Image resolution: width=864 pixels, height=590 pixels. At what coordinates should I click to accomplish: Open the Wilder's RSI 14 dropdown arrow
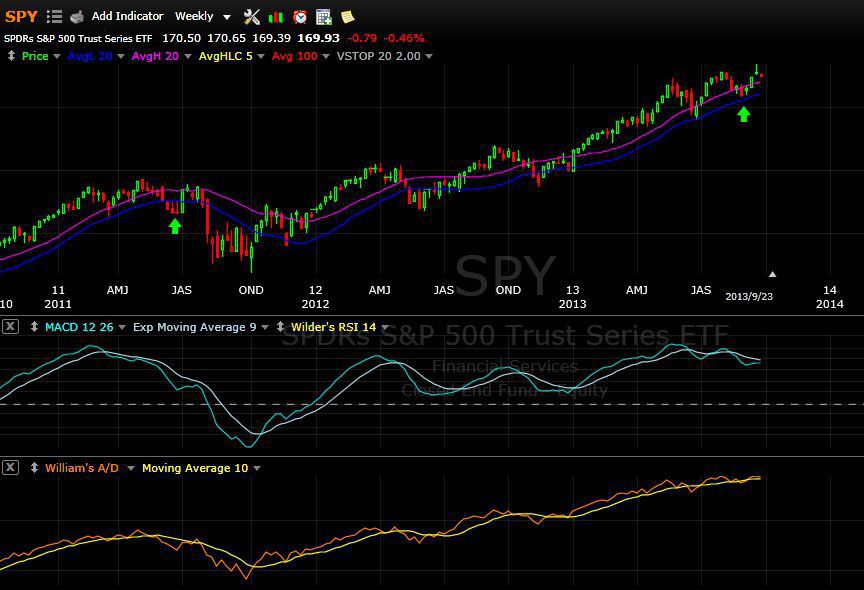(385, 327)
